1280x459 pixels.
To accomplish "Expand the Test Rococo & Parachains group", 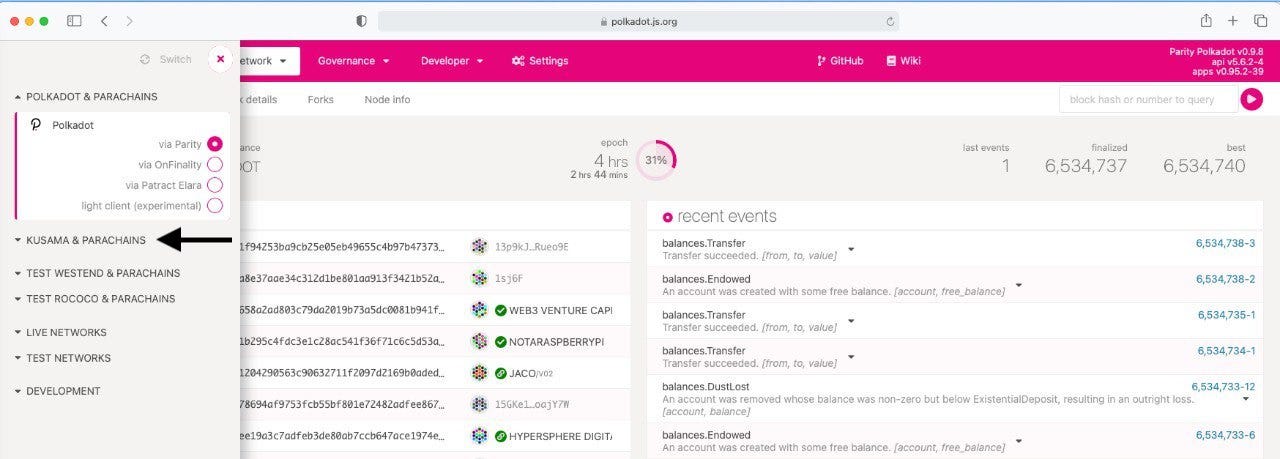I will (x=95, y=299).
